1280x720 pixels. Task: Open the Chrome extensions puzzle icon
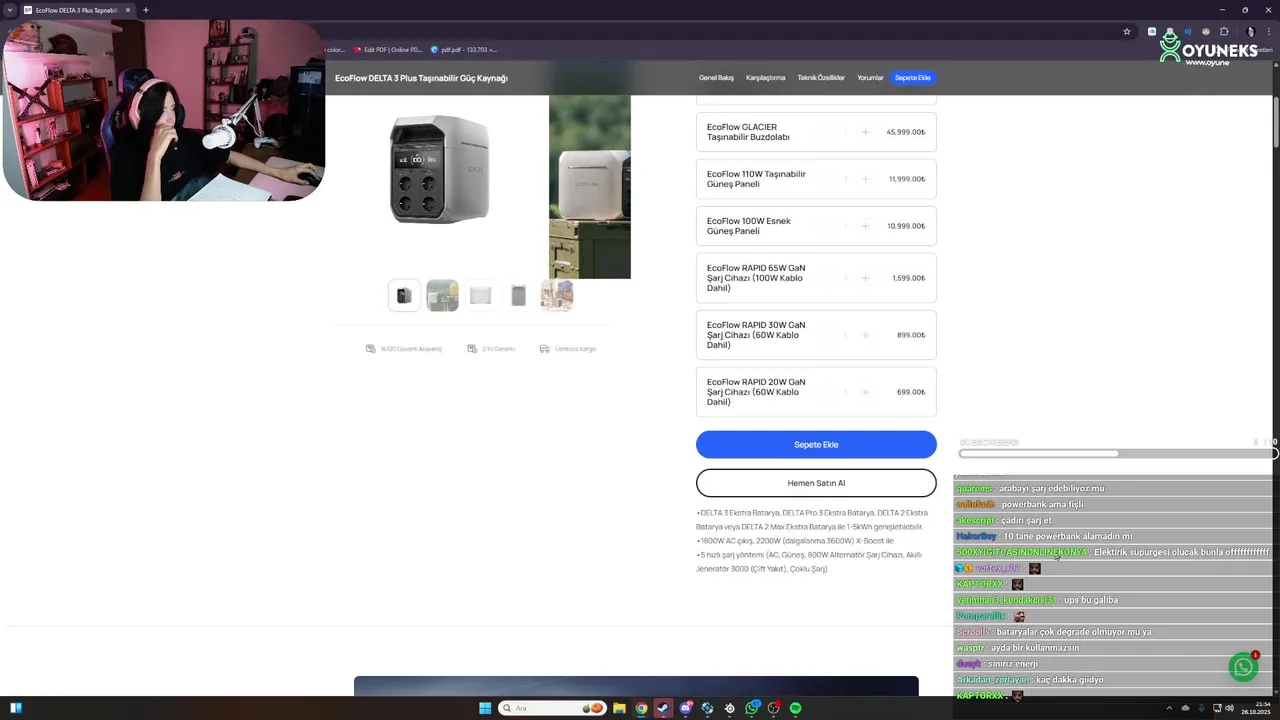(1224, 31)
